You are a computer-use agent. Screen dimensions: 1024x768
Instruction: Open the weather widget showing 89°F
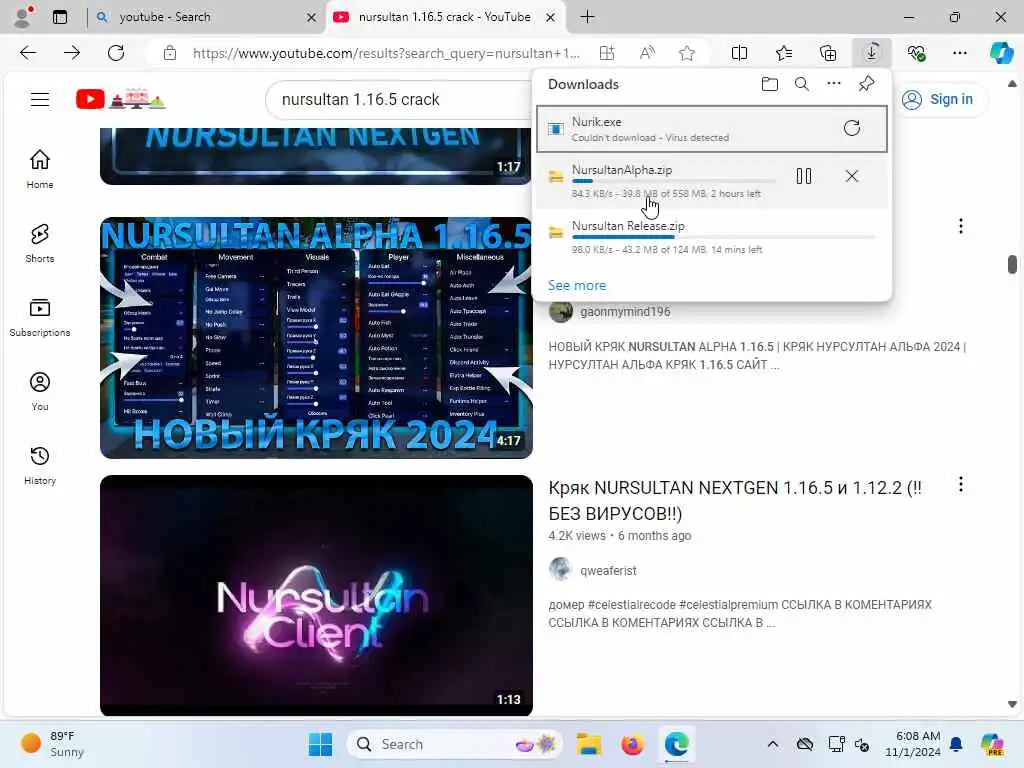(x=54, y=744)
